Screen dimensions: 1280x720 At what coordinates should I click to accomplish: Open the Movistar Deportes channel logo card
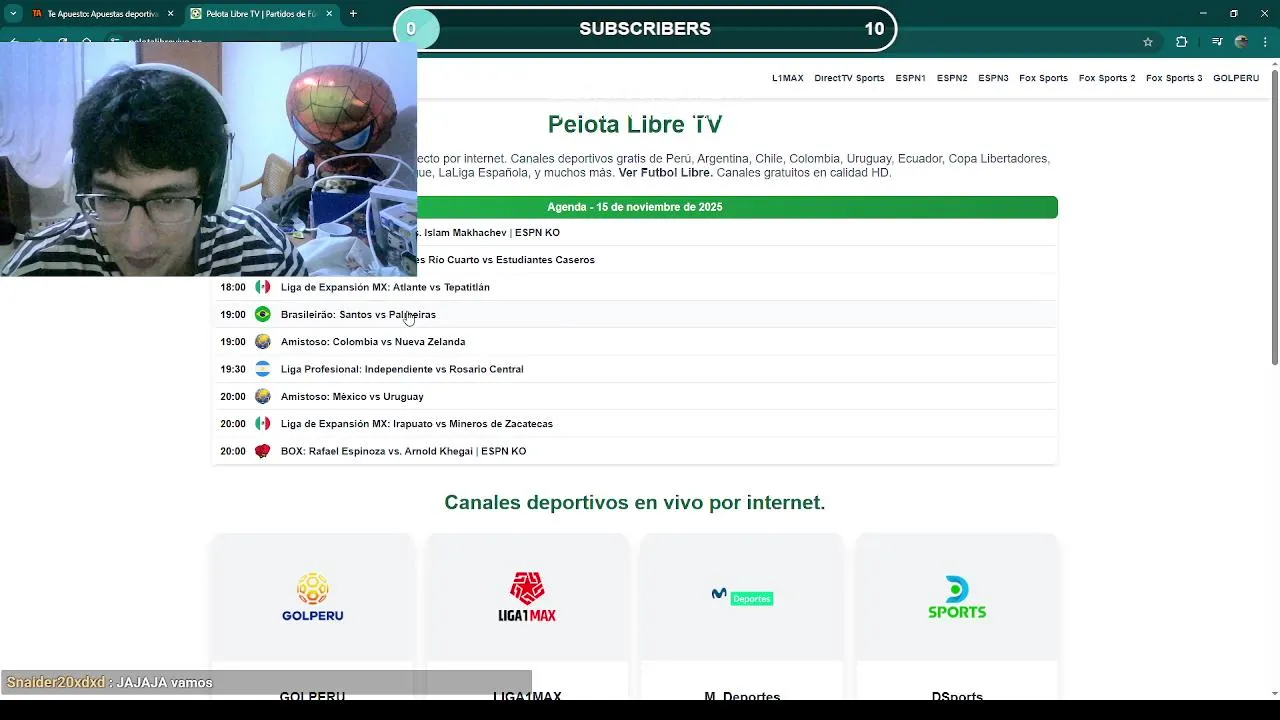tap(742, 597)
